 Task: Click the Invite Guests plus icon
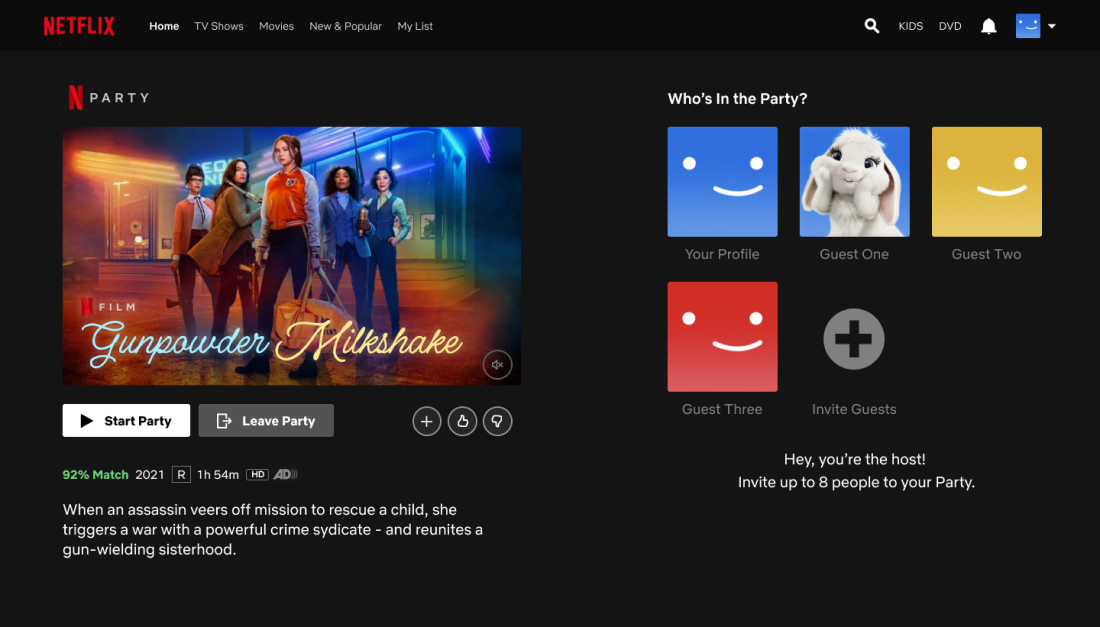(854, 339)
